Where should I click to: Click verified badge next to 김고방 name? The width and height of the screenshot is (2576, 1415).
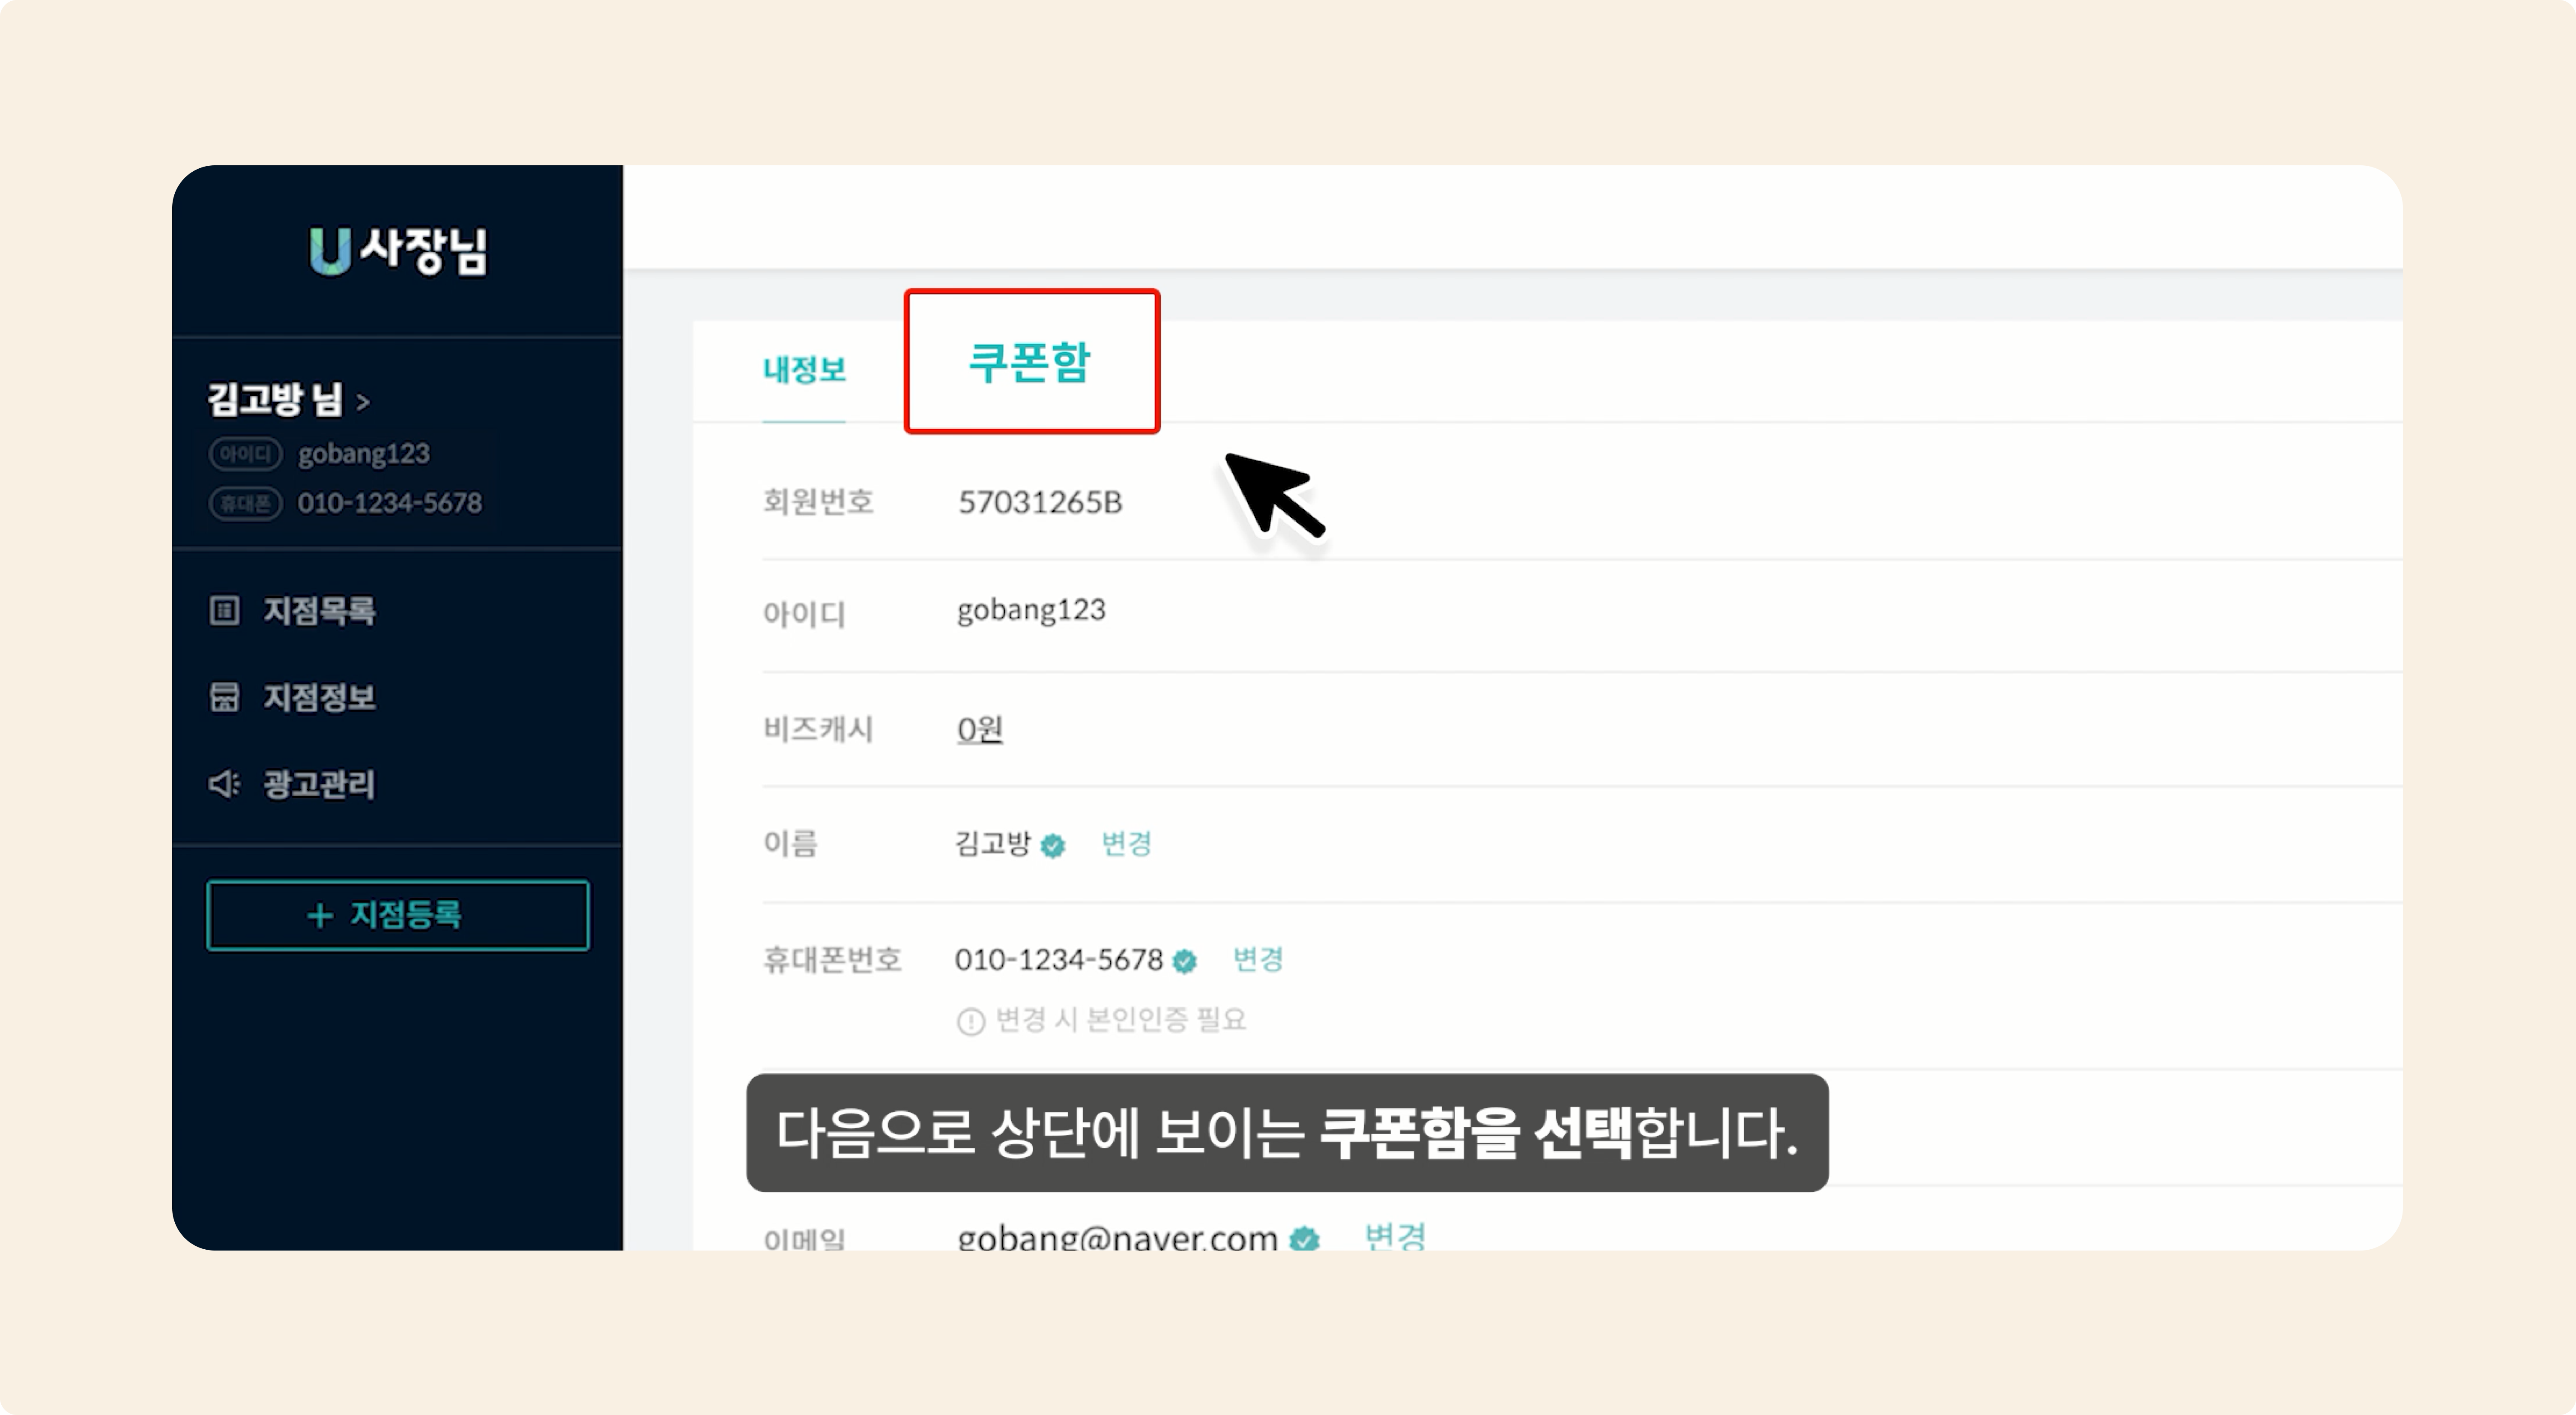(1052, 846)
